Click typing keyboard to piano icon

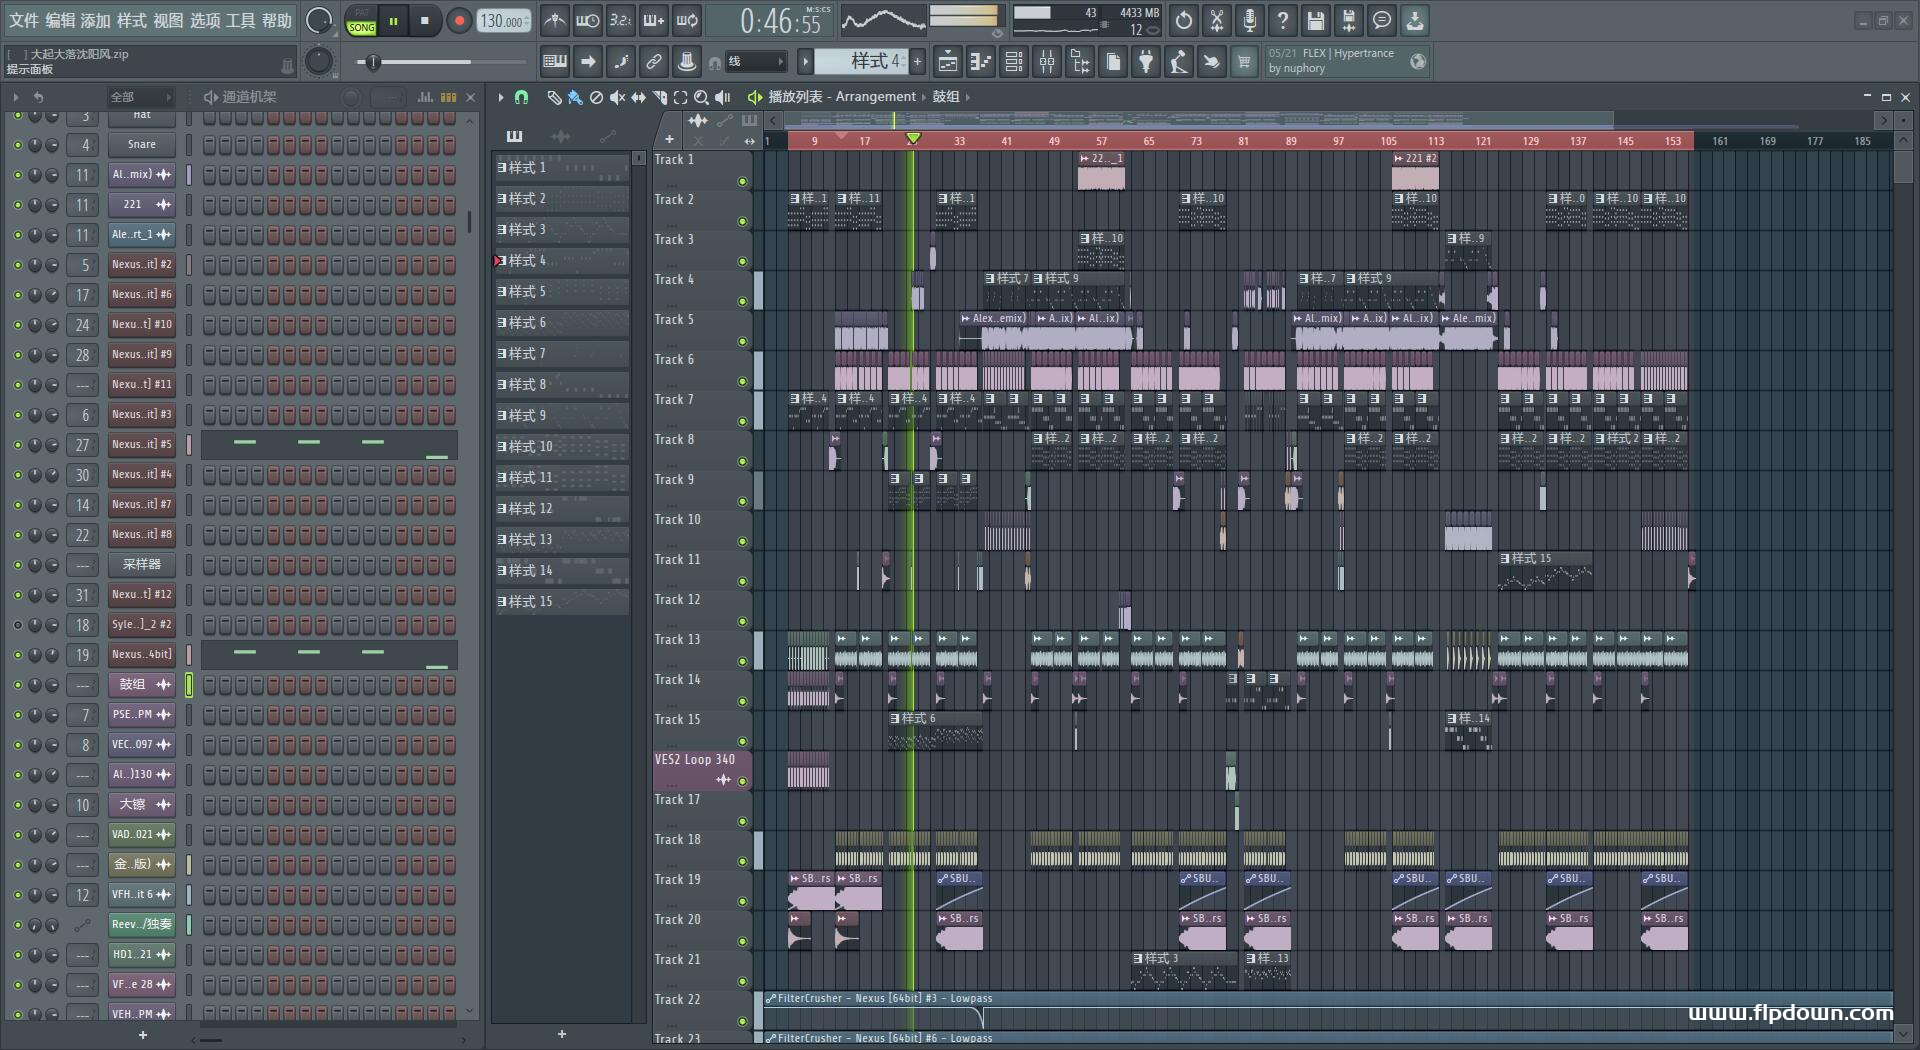click(x=555, y=62)
